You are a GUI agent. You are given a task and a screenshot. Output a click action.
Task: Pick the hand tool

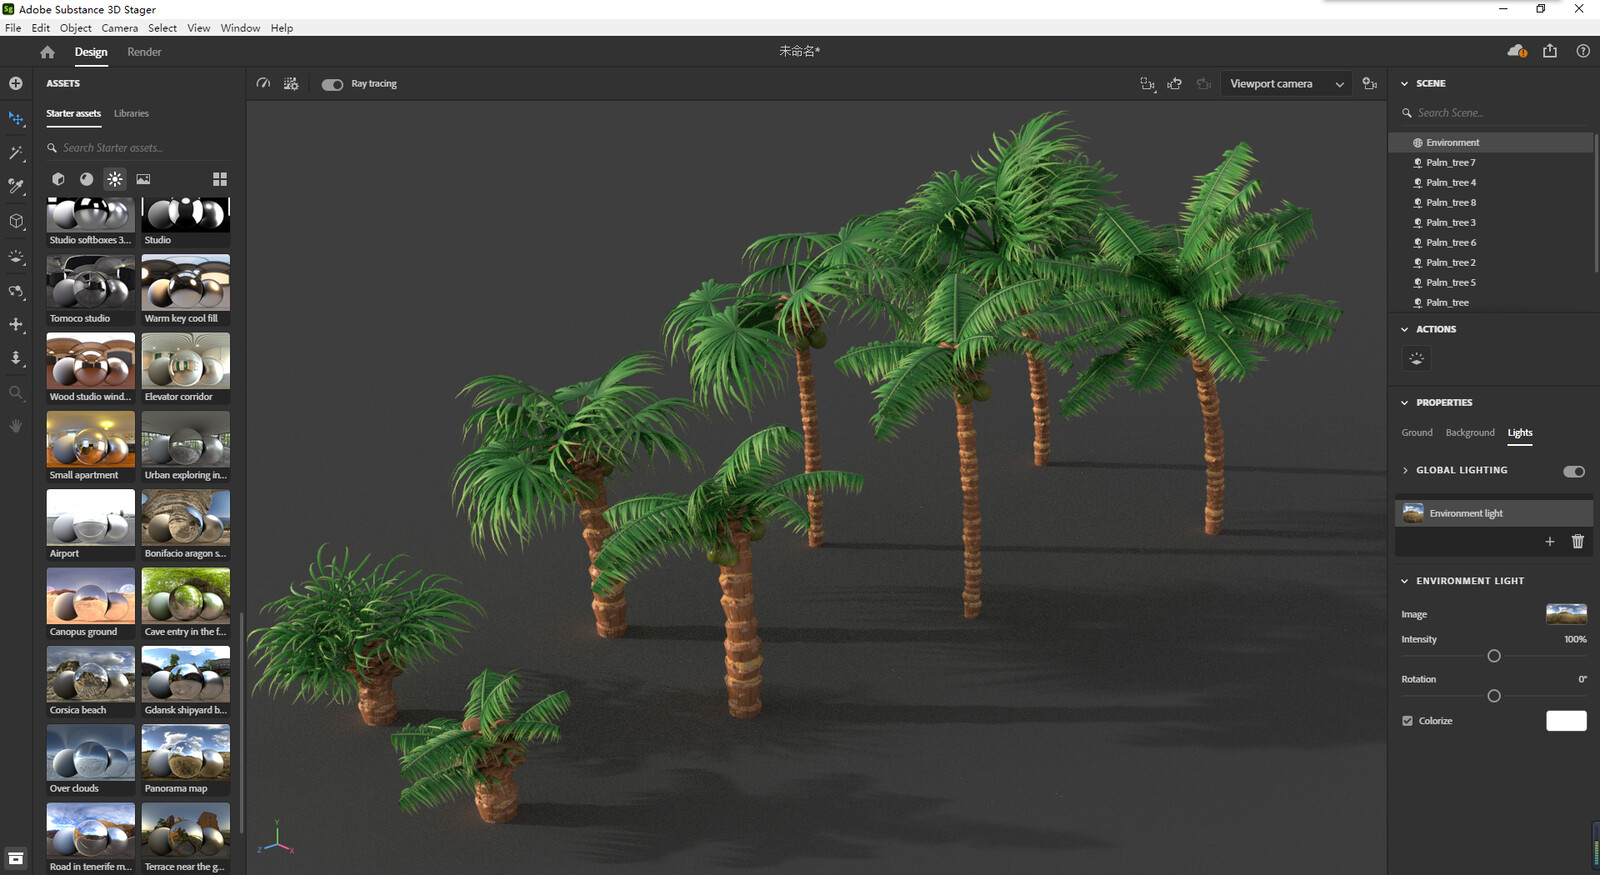tap(16, 426)
